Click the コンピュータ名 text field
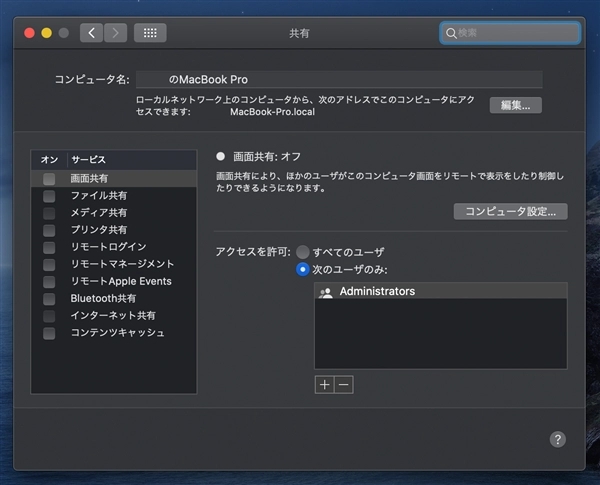Viewport: 600px width, 485px height. pos(339,80)
